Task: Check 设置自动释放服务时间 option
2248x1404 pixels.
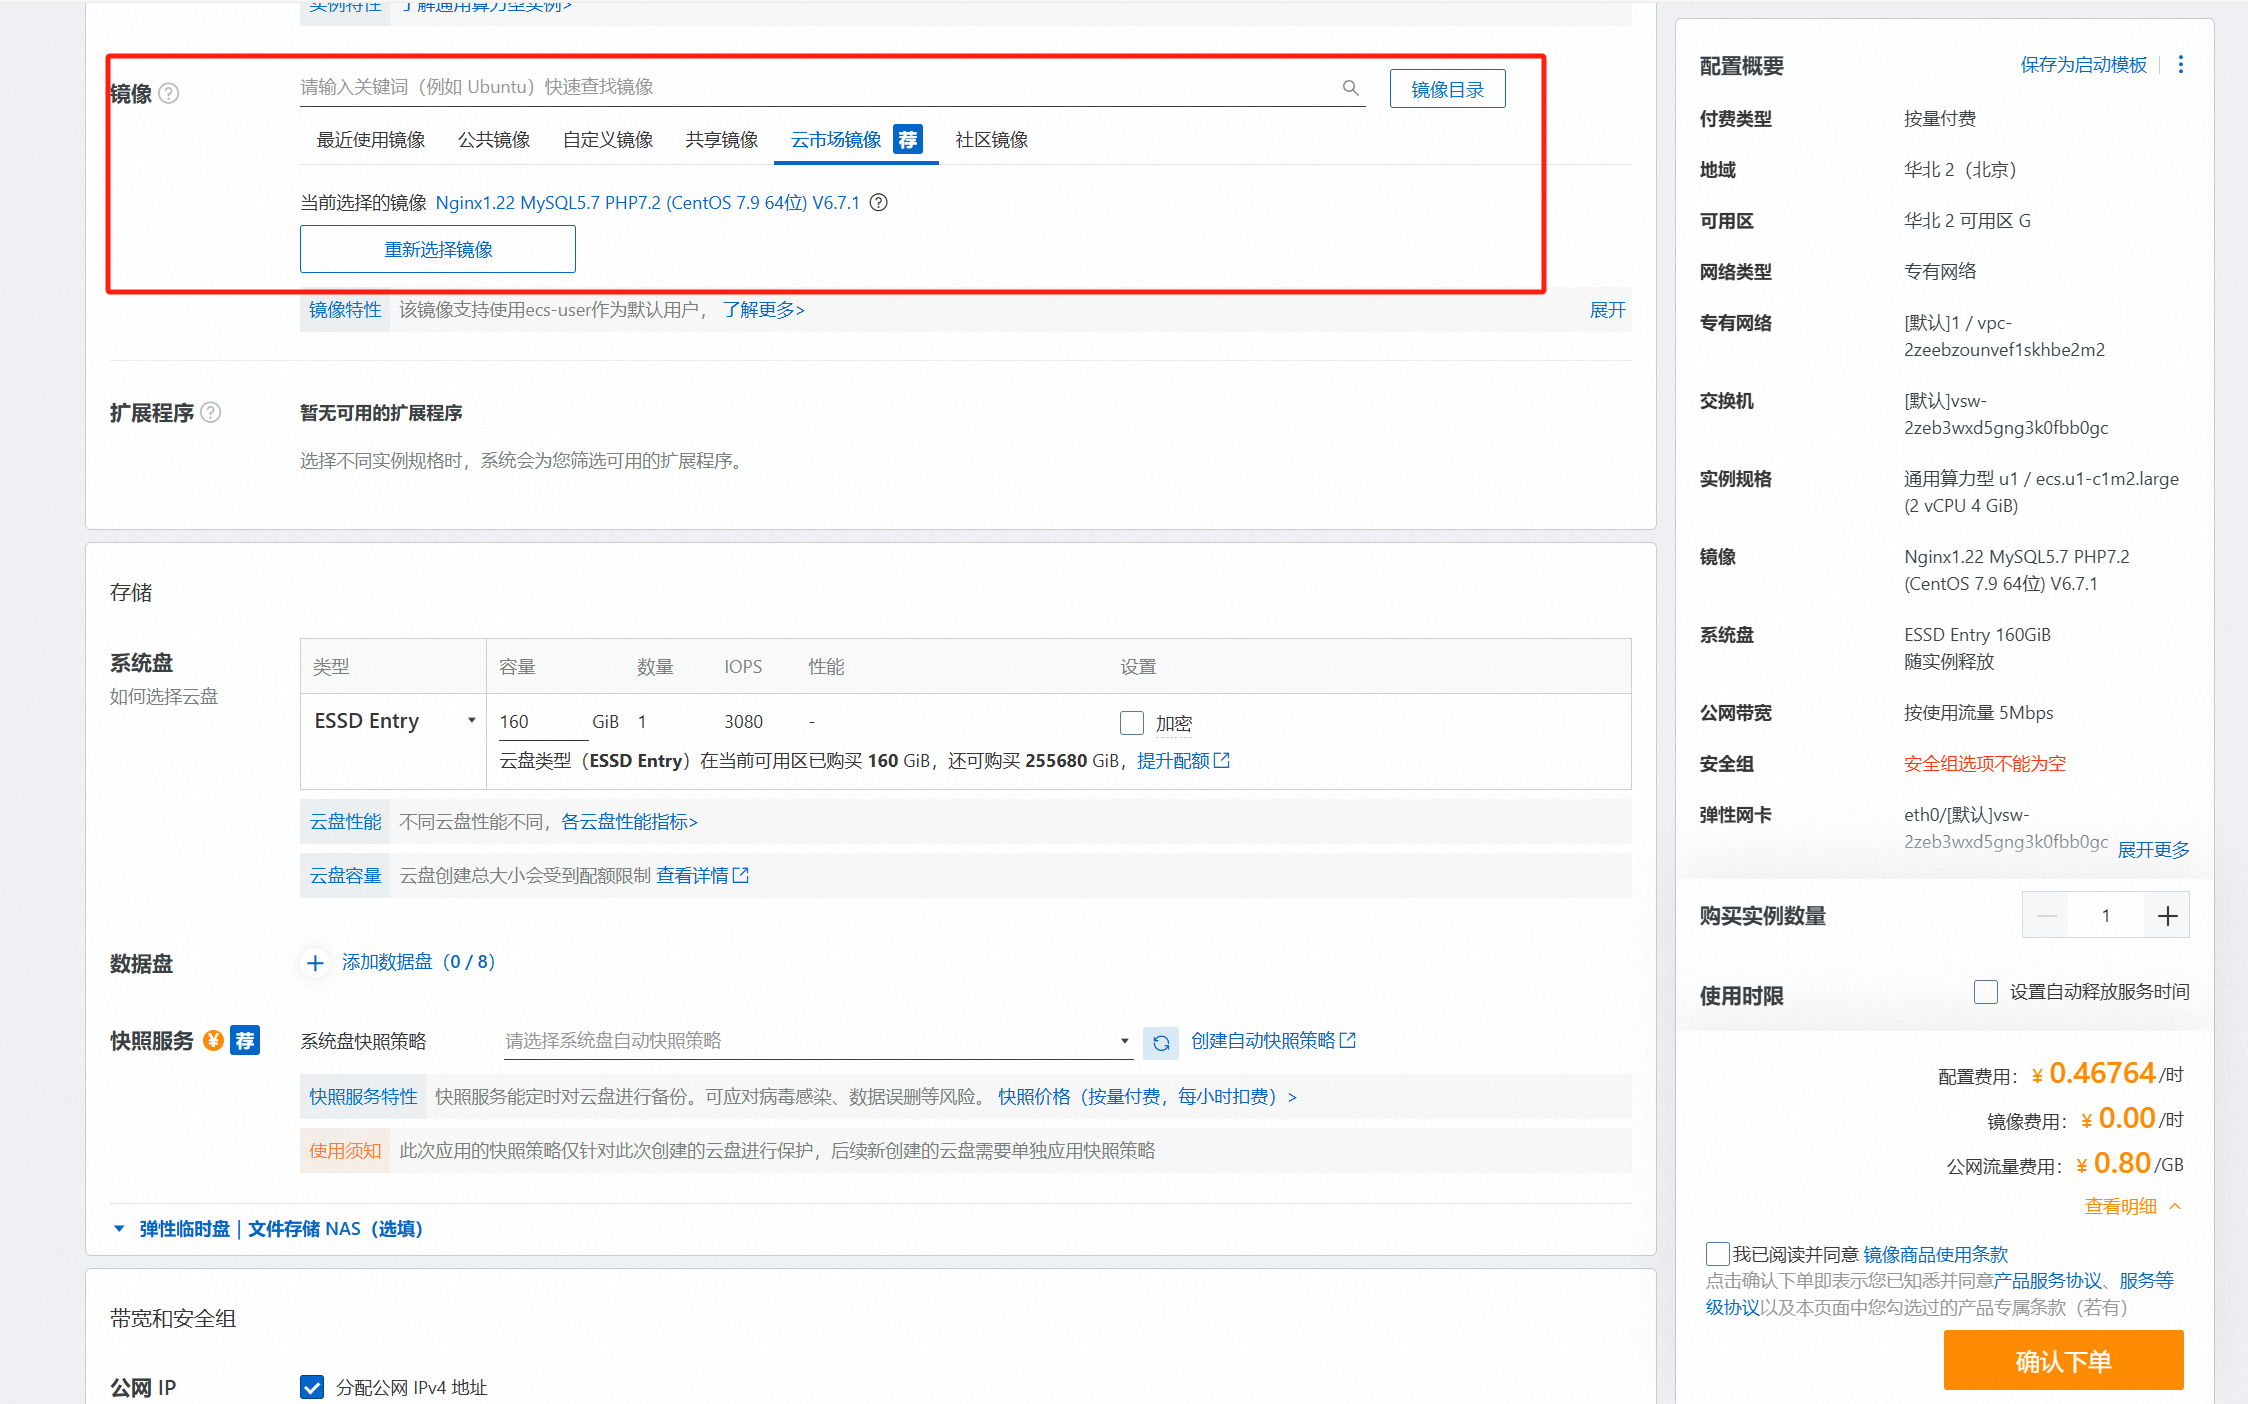Action: [1985, 992]
